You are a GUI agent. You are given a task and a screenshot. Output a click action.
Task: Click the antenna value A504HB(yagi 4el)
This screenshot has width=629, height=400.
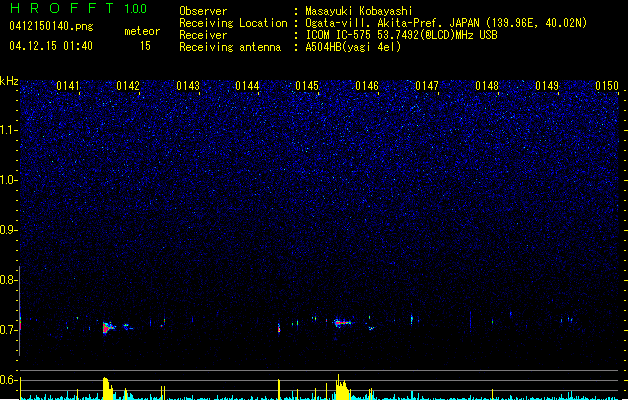coord(353,47)
